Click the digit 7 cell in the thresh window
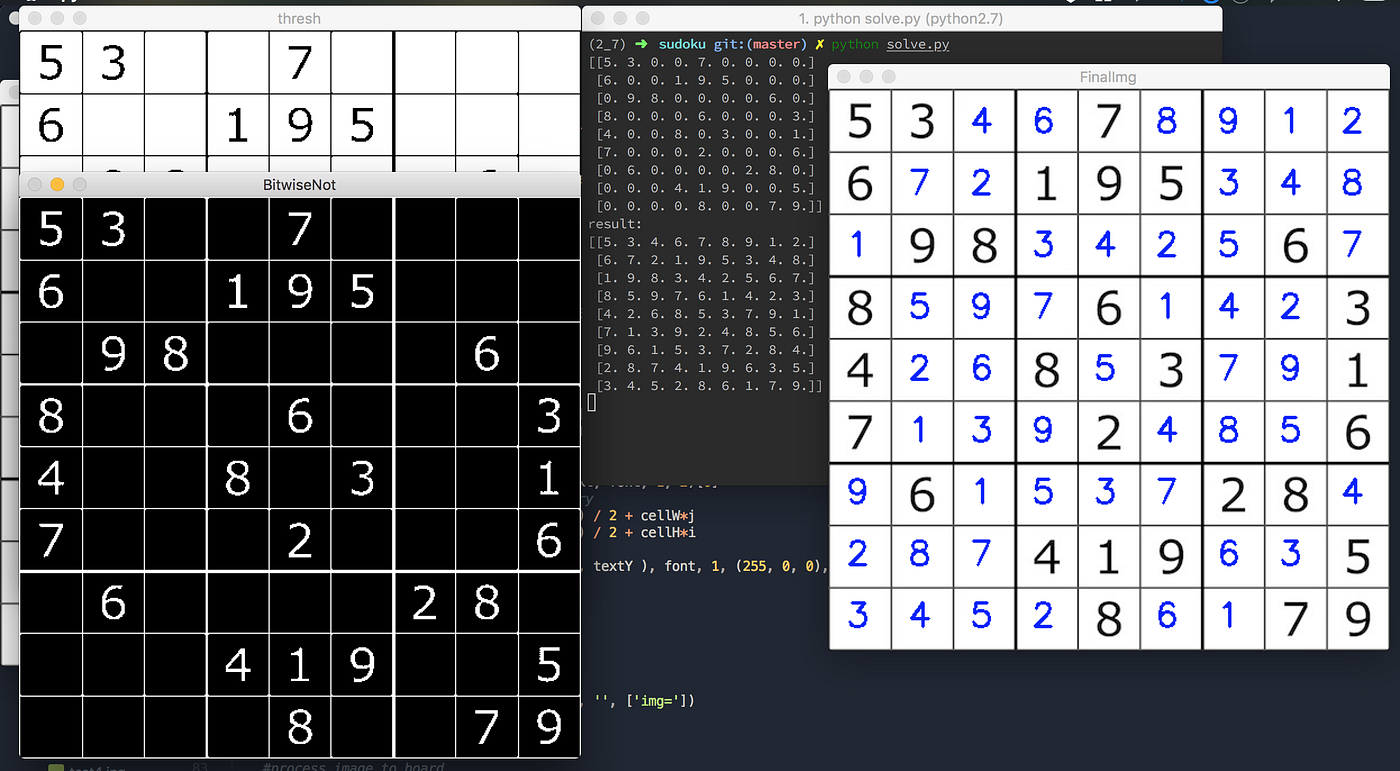The height and width of the screenshot is (771, 1400). tap(300, 63)
